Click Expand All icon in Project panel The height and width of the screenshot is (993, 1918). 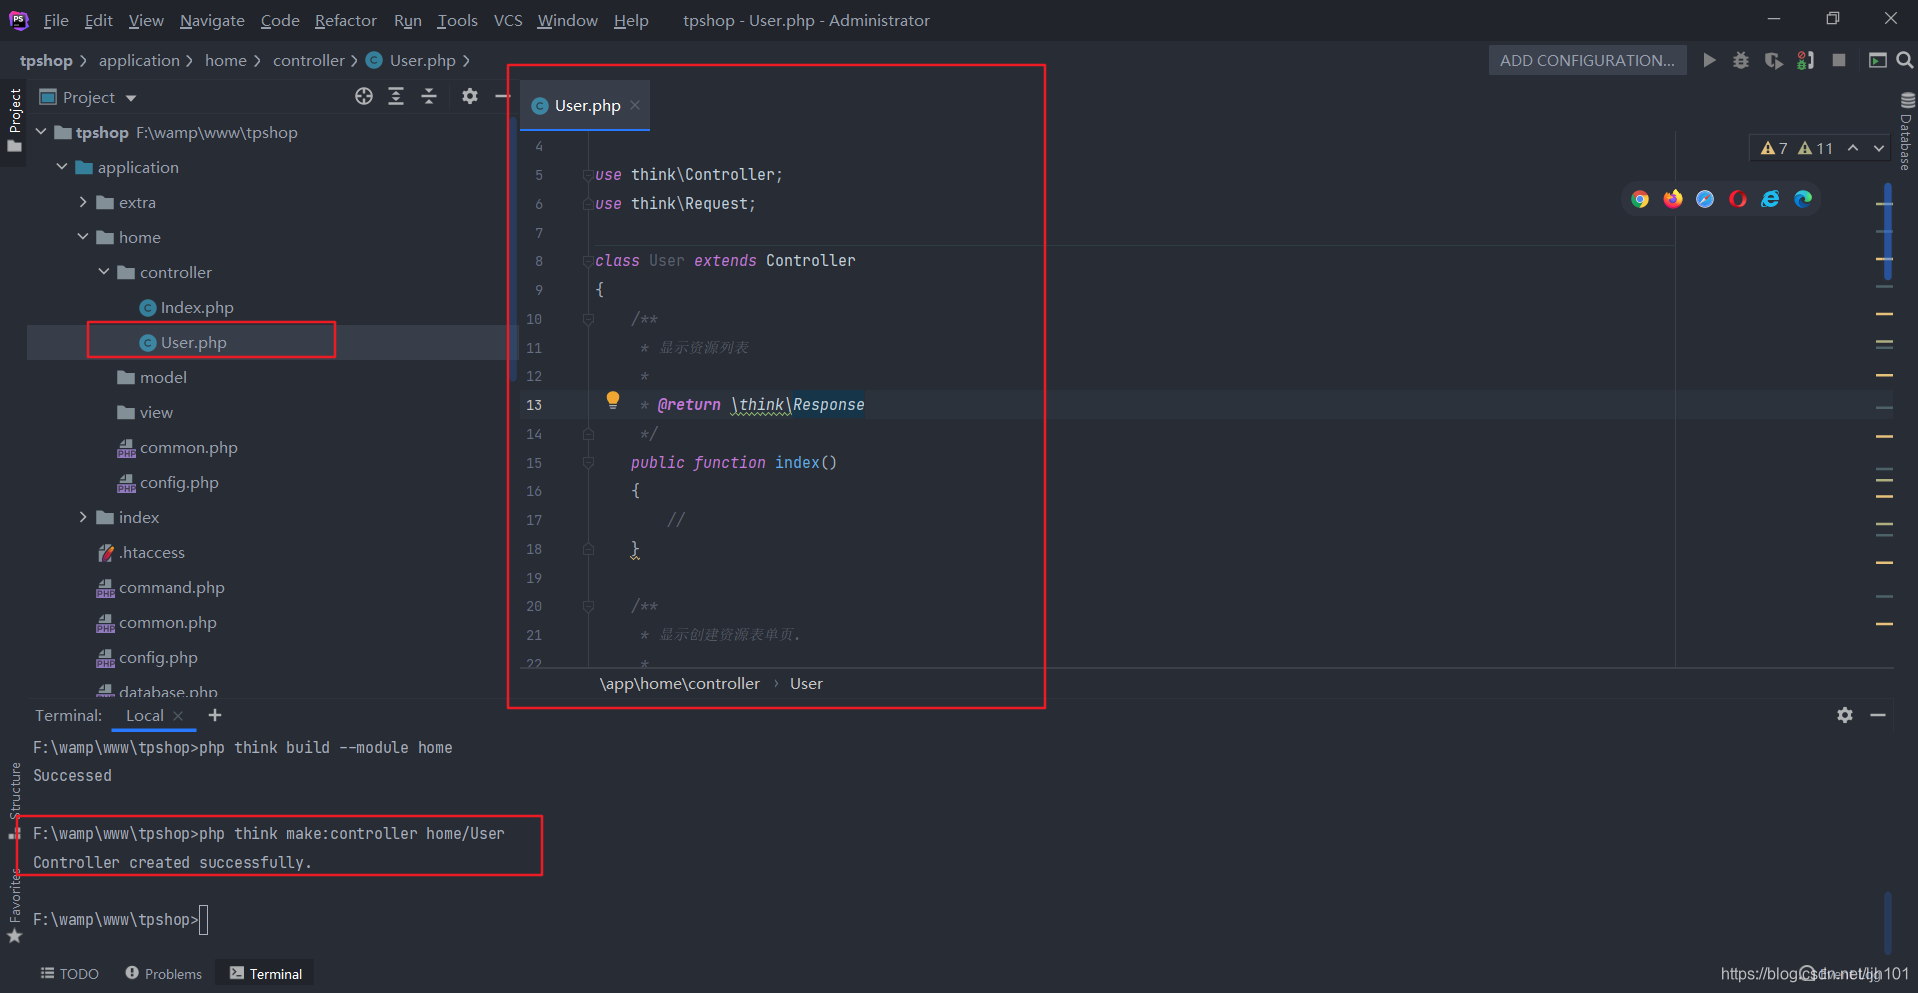[x=396, y=96]
